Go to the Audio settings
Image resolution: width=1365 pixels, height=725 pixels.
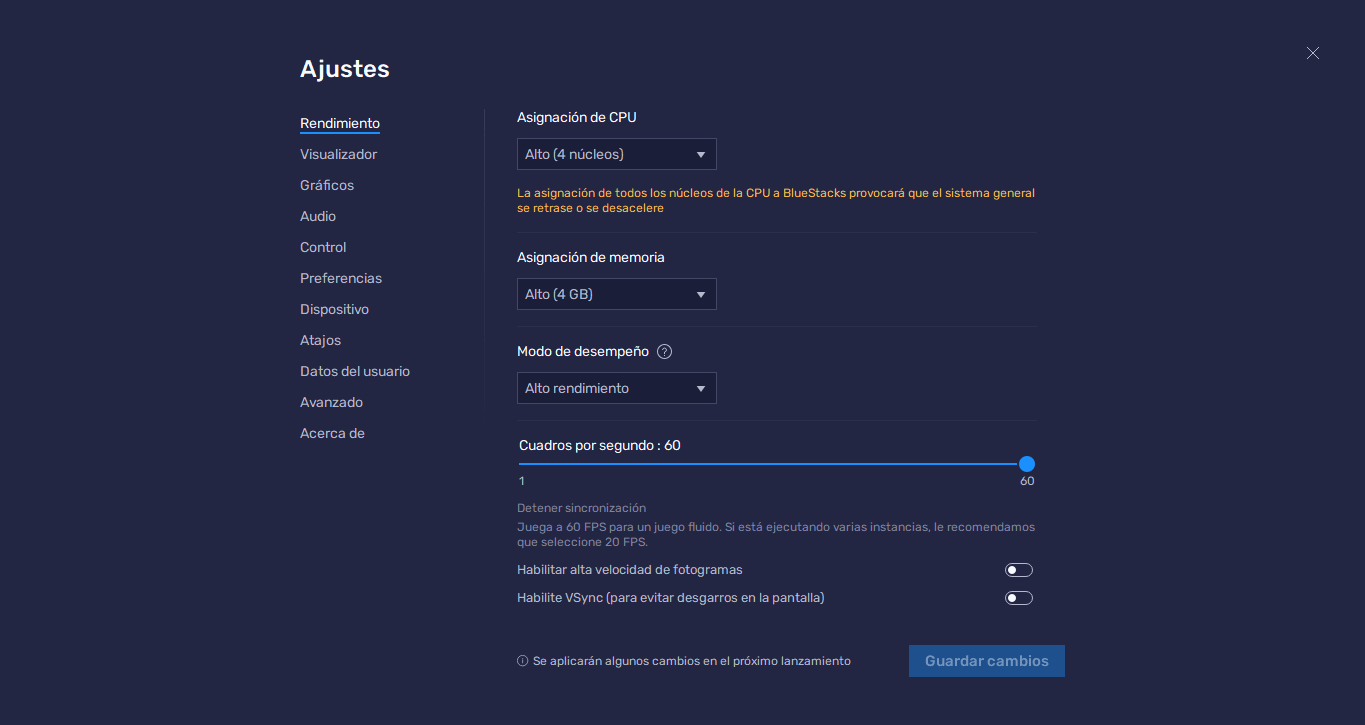click(x=318, y=216)
